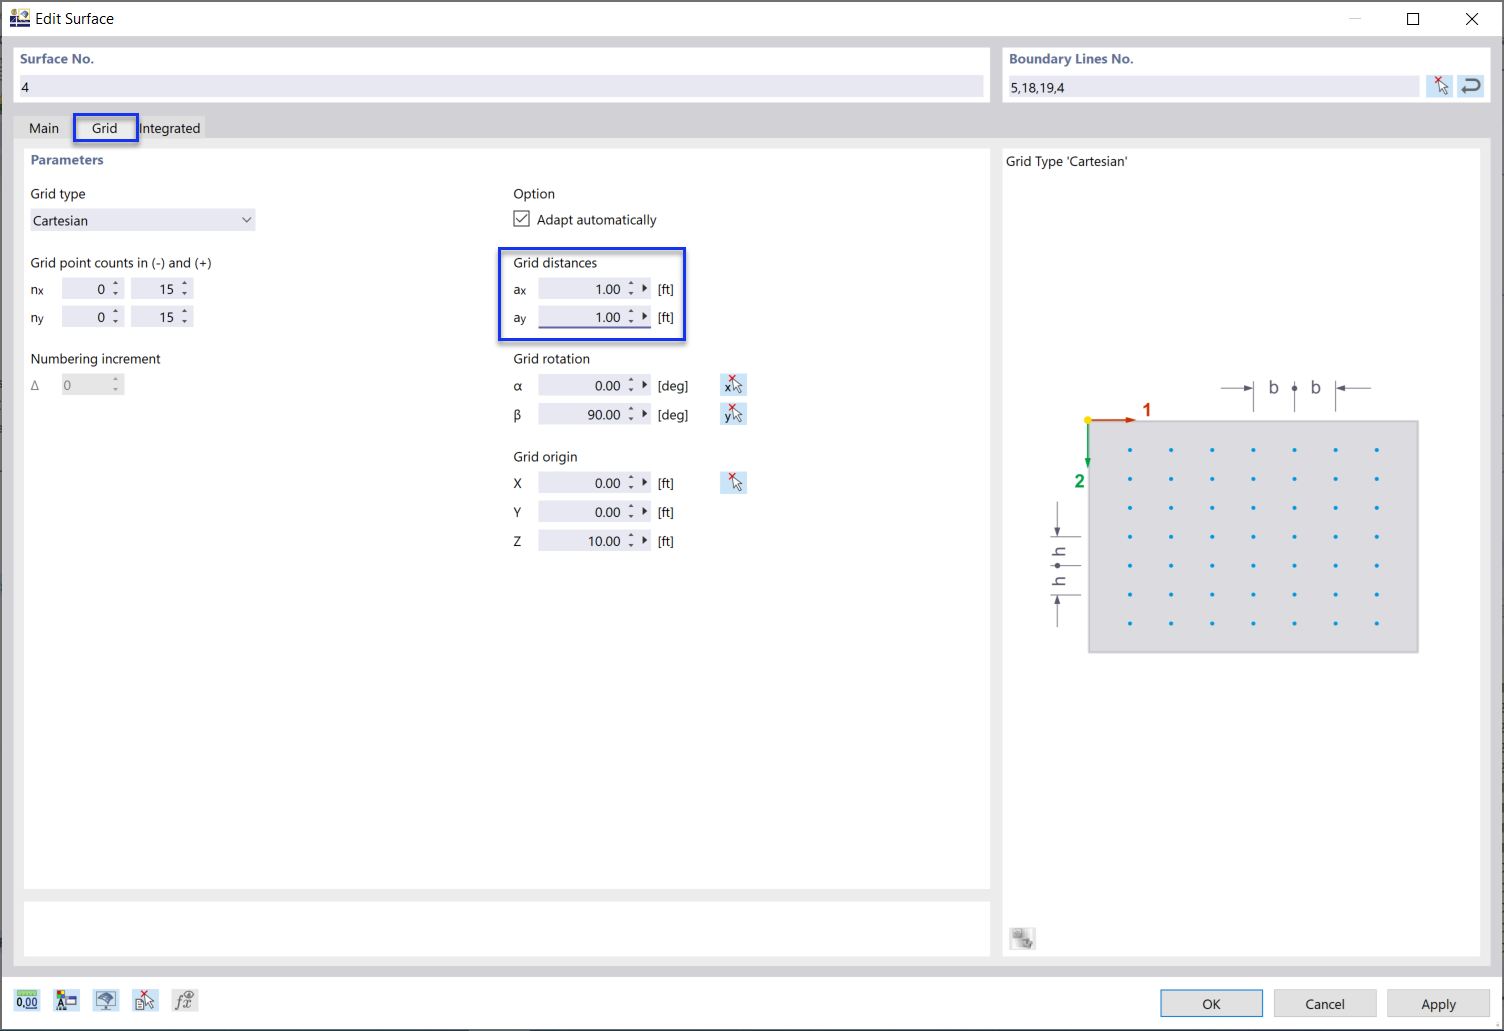
Task: Click the Surface No. input field
Action: pyautogui.click(x=500, y=86)
